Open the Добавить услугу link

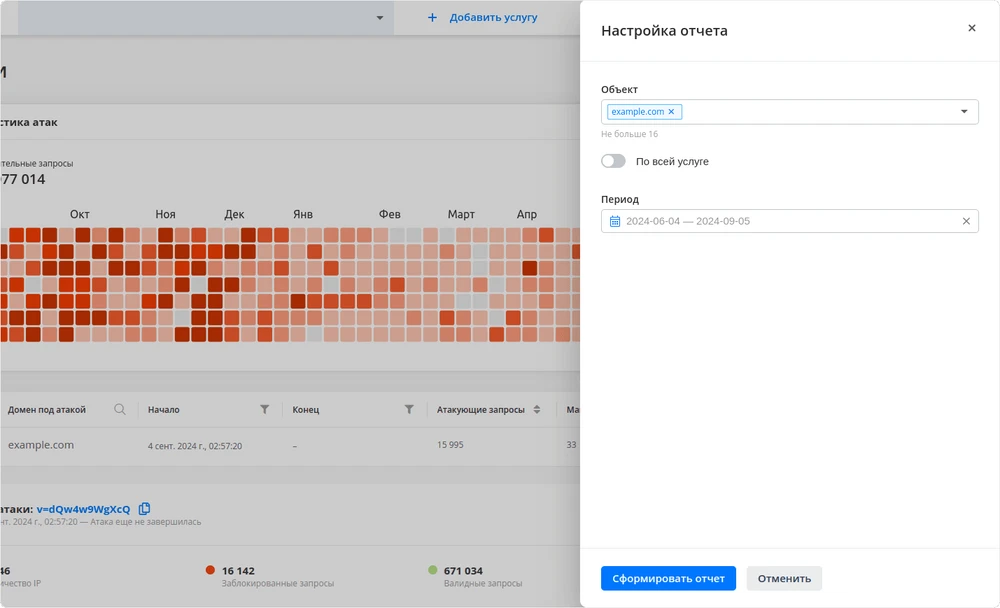[x=493, y=17]
